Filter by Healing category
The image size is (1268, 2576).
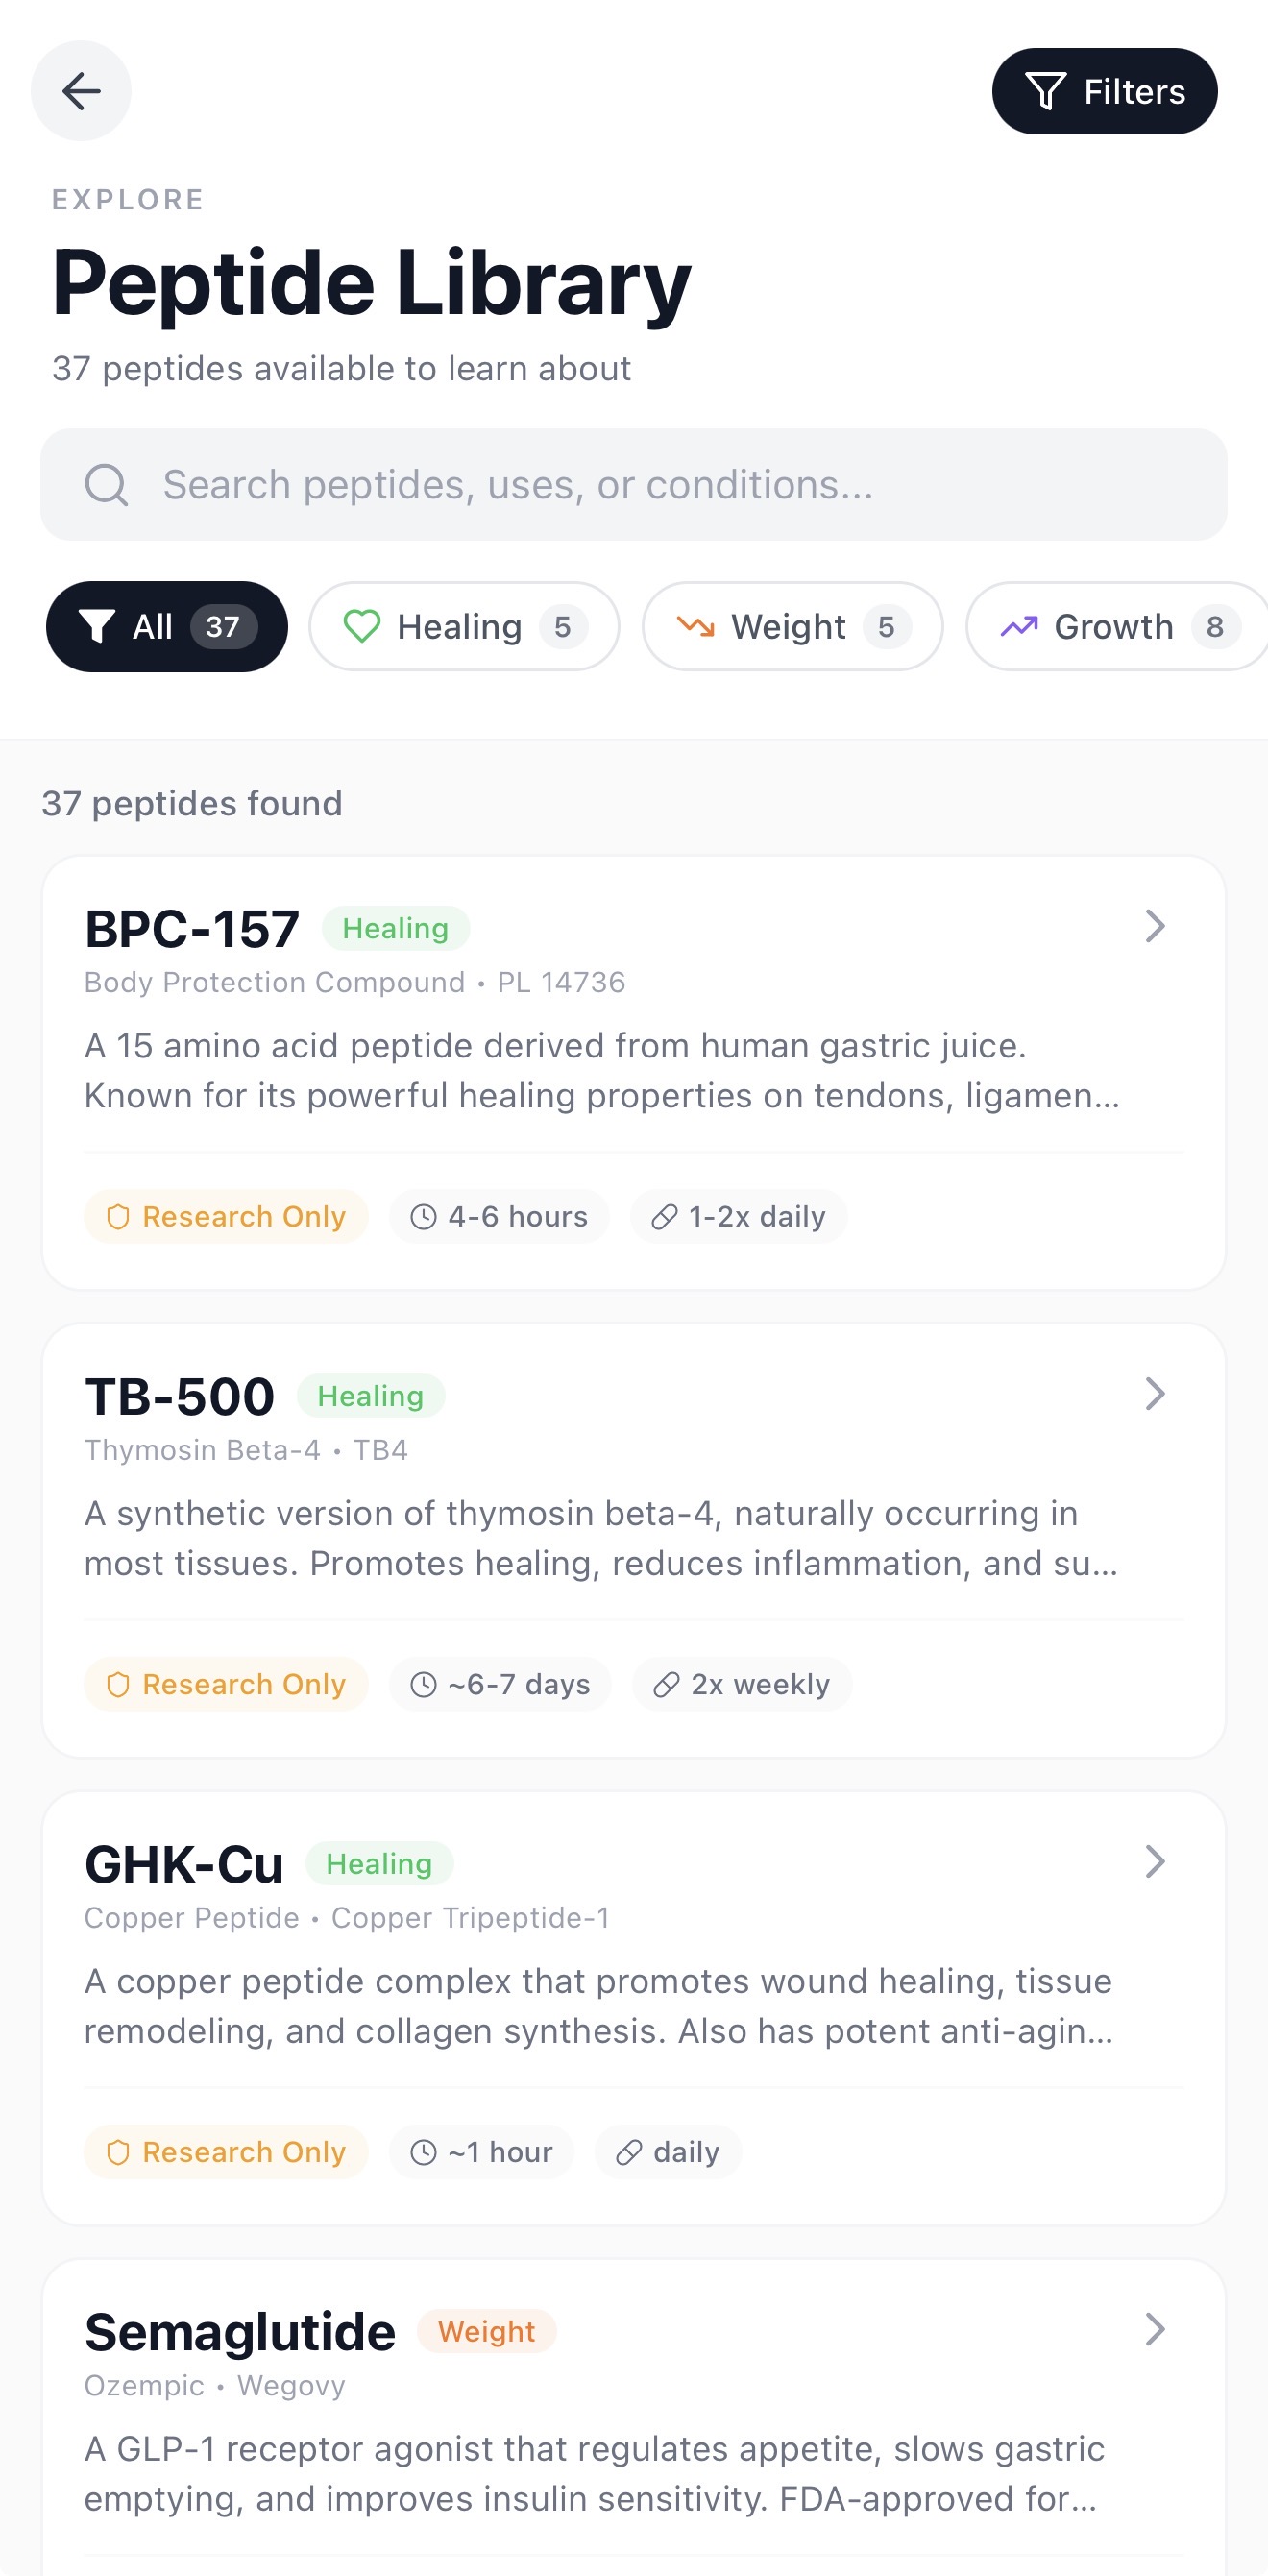(464, 627)
